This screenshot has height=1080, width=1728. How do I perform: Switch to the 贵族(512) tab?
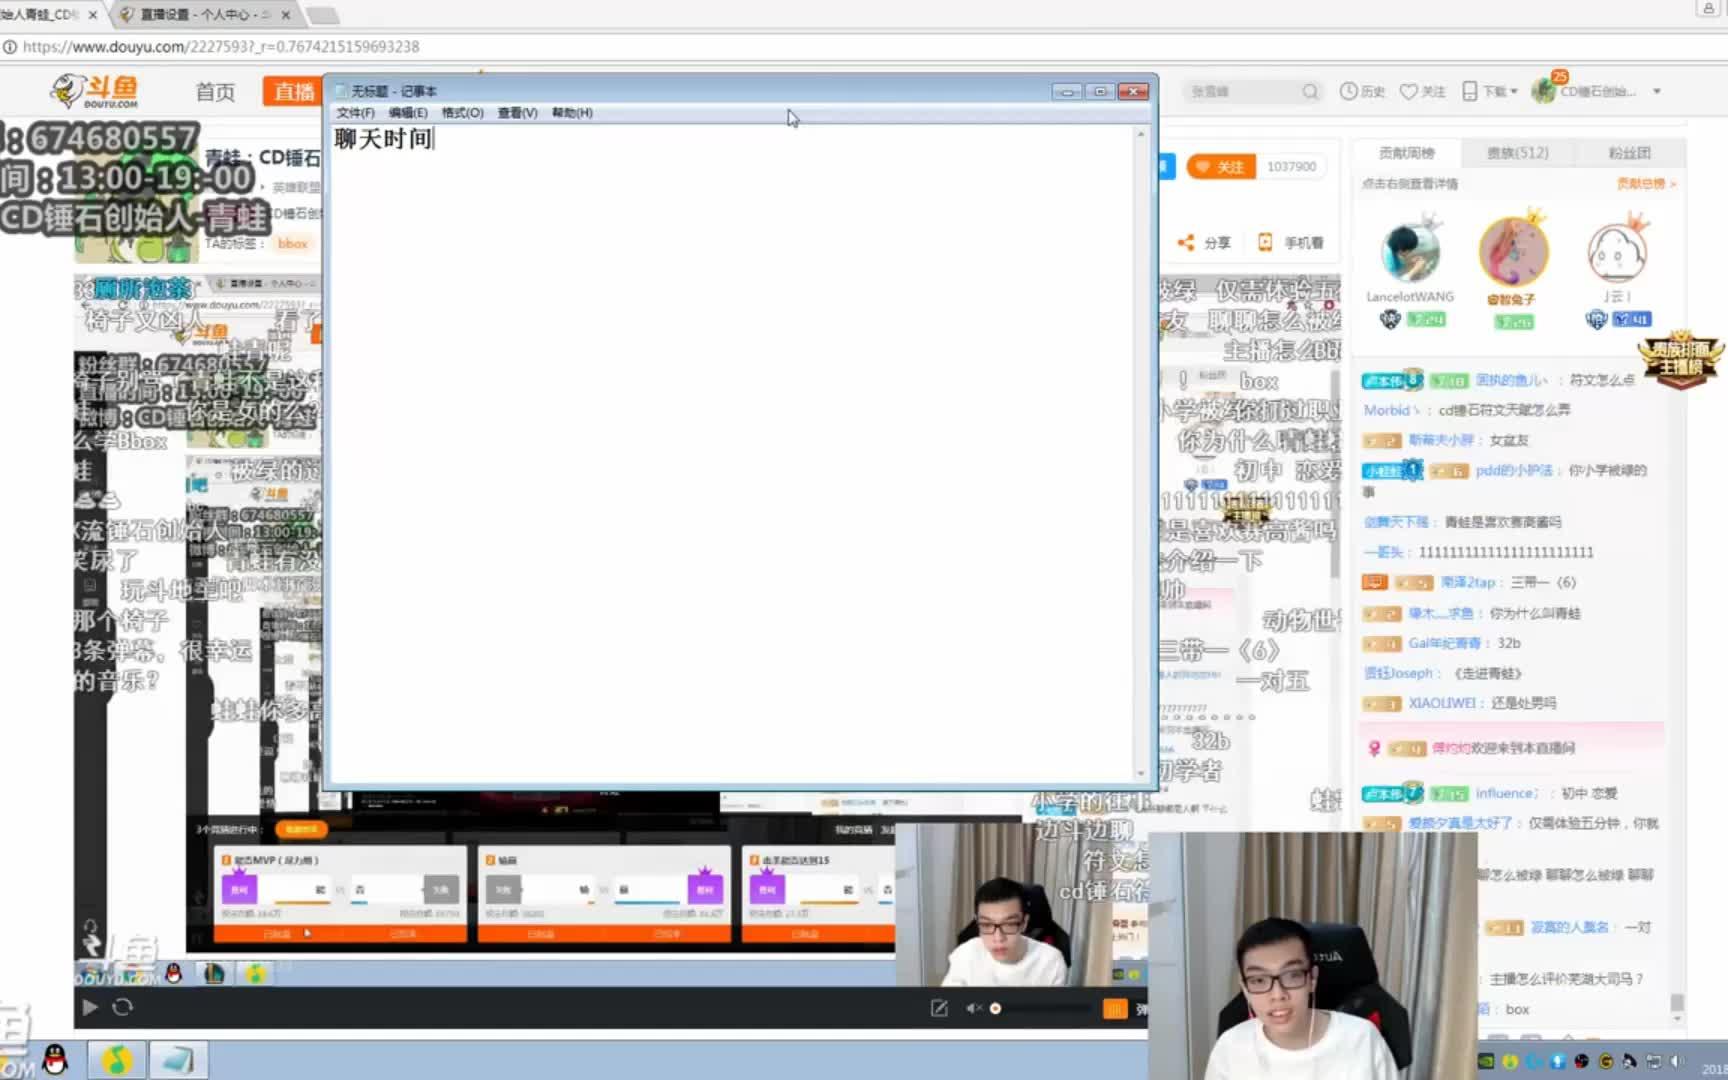(x=1517, y=153)
